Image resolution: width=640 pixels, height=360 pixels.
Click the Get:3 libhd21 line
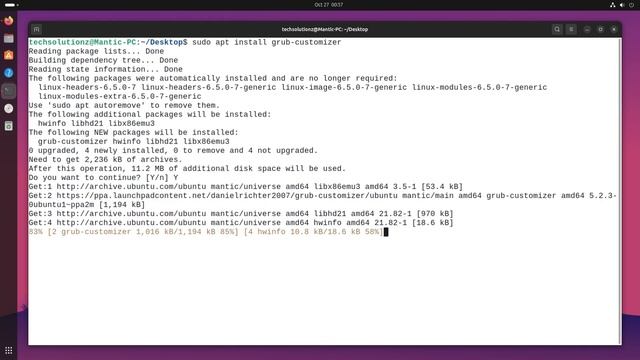pos(241,213)
